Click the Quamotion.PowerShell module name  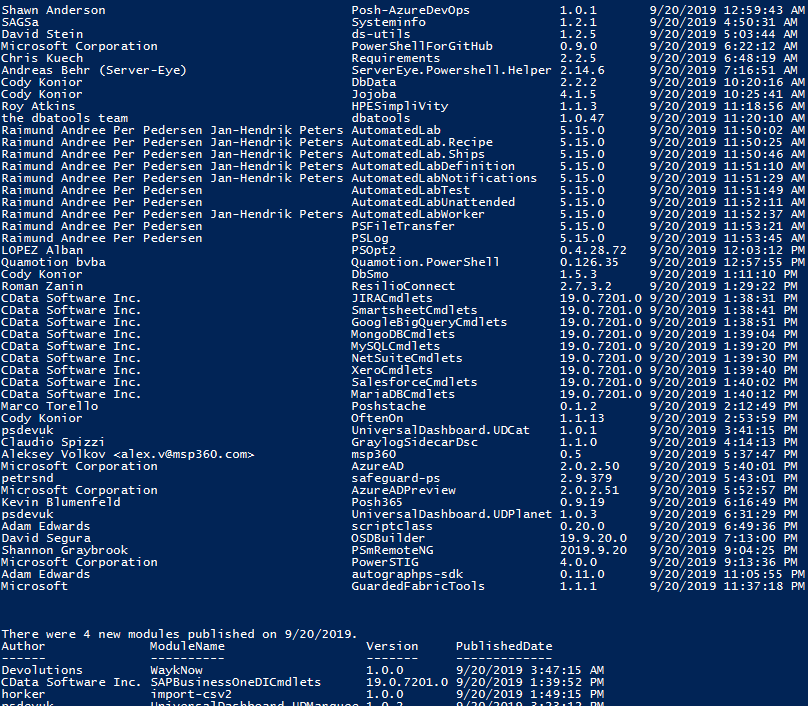coord(426,262)
